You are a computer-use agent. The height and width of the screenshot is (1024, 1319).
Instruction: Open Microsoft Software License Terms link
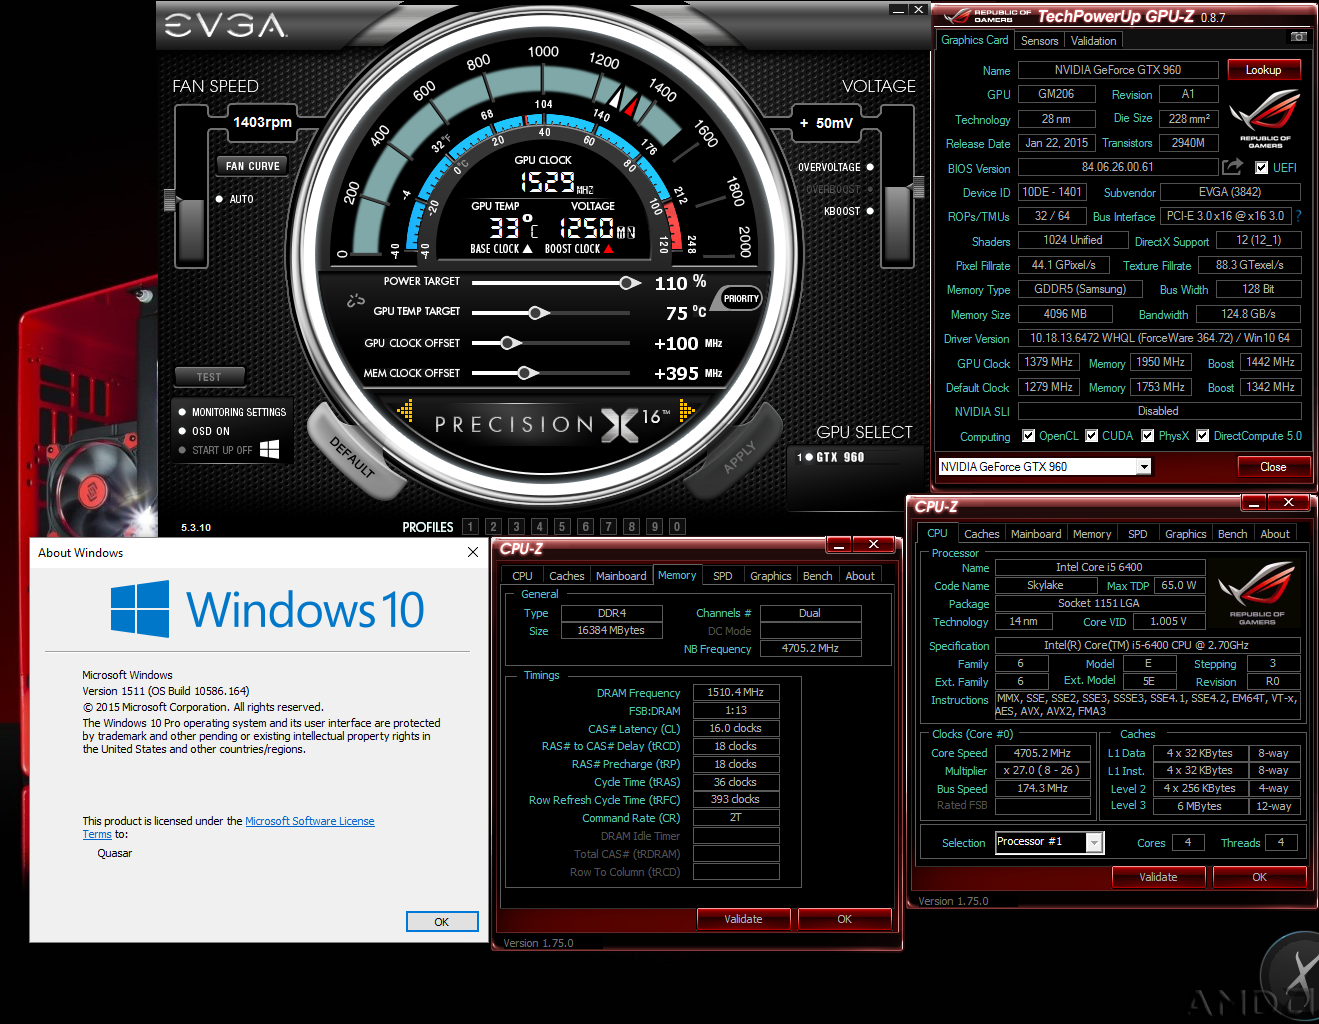tap(310, 821)
